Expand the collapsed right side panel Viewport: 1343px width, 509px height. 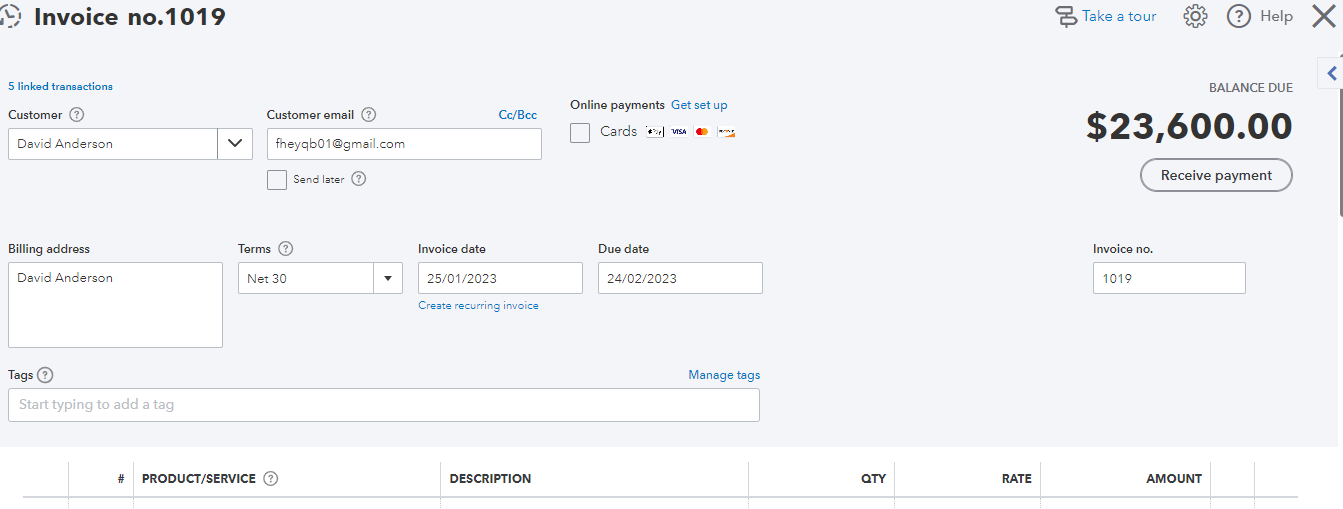pyautogui.click(x=1332, y=73)
